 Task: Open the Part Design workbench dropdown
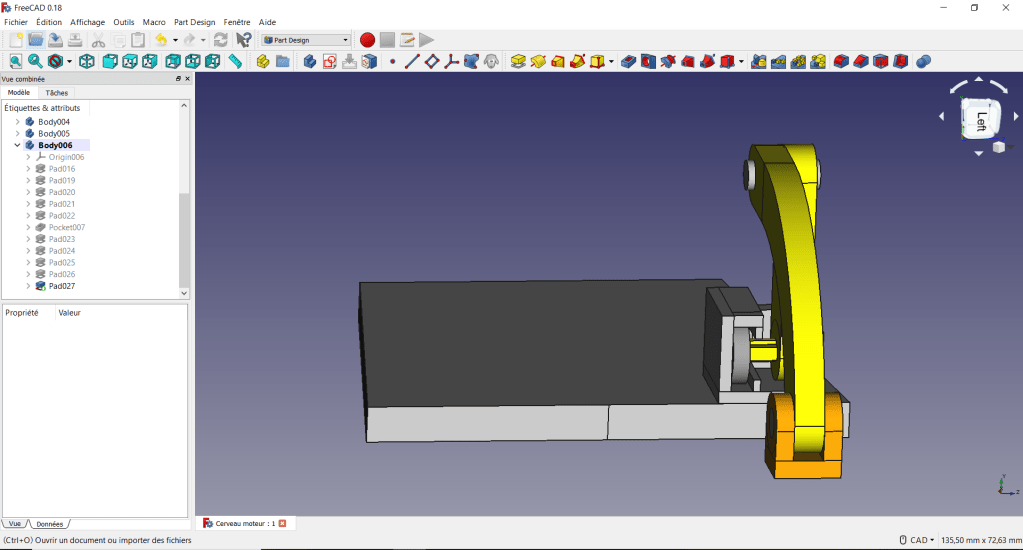click(306, 40)
